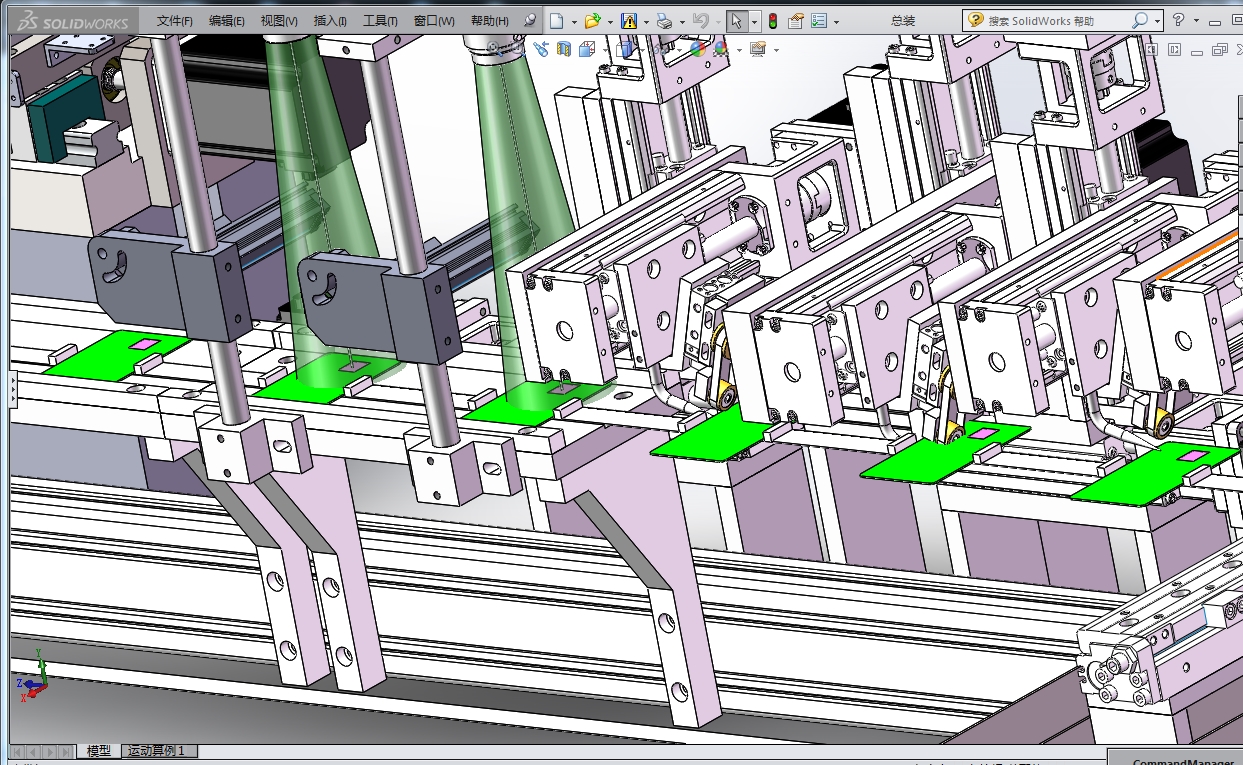Open the 视图(V) menu
Image resolution: width=1243 pixels, height=765 pixels.
pos(279,21)
